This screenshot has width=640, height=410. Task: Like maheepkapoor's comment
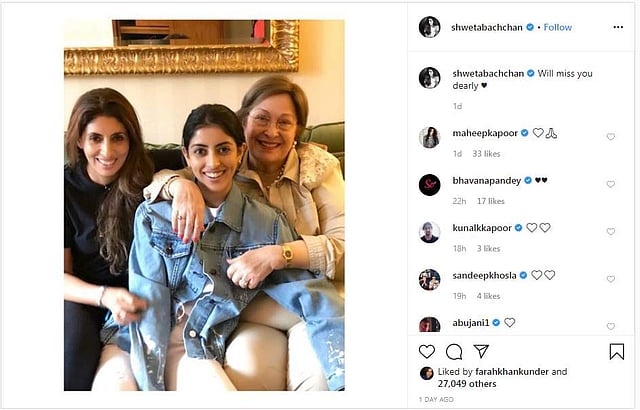pos(611,137)
